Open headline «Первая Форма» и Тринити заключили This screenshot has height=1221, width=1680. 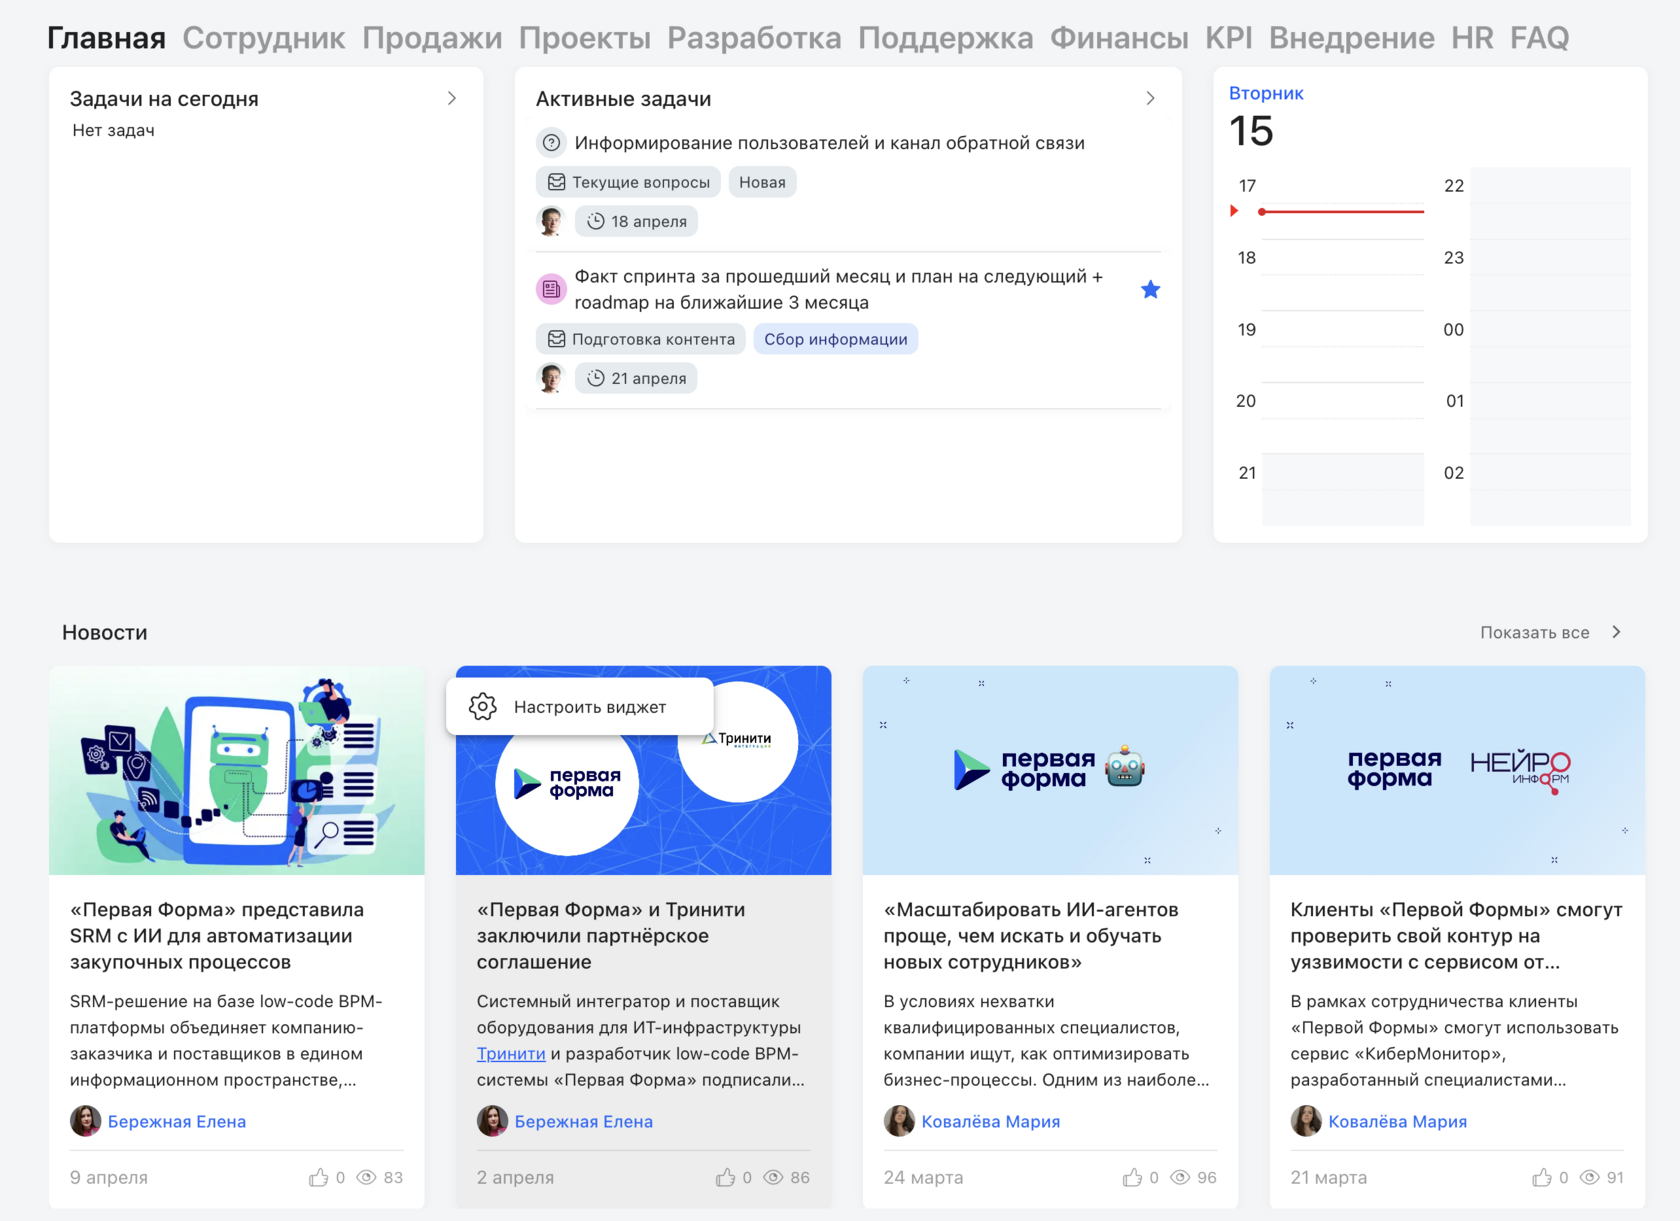coord(611,936)
